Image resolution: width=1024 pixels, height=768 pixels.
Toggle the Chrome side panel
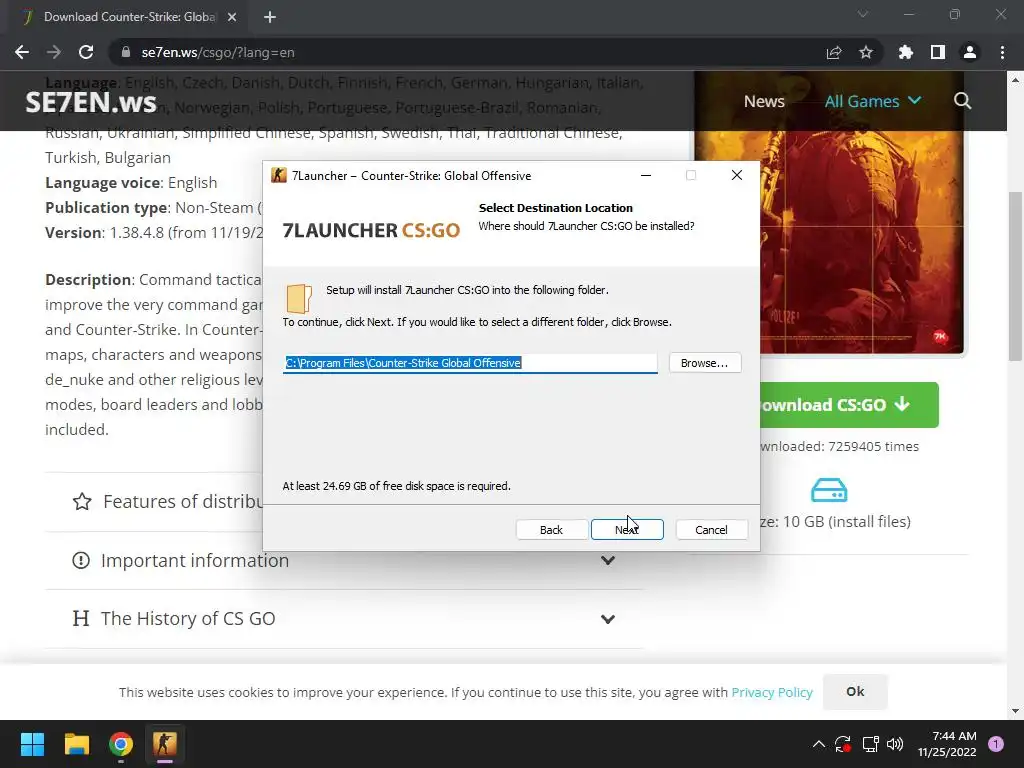coord(938,52)
